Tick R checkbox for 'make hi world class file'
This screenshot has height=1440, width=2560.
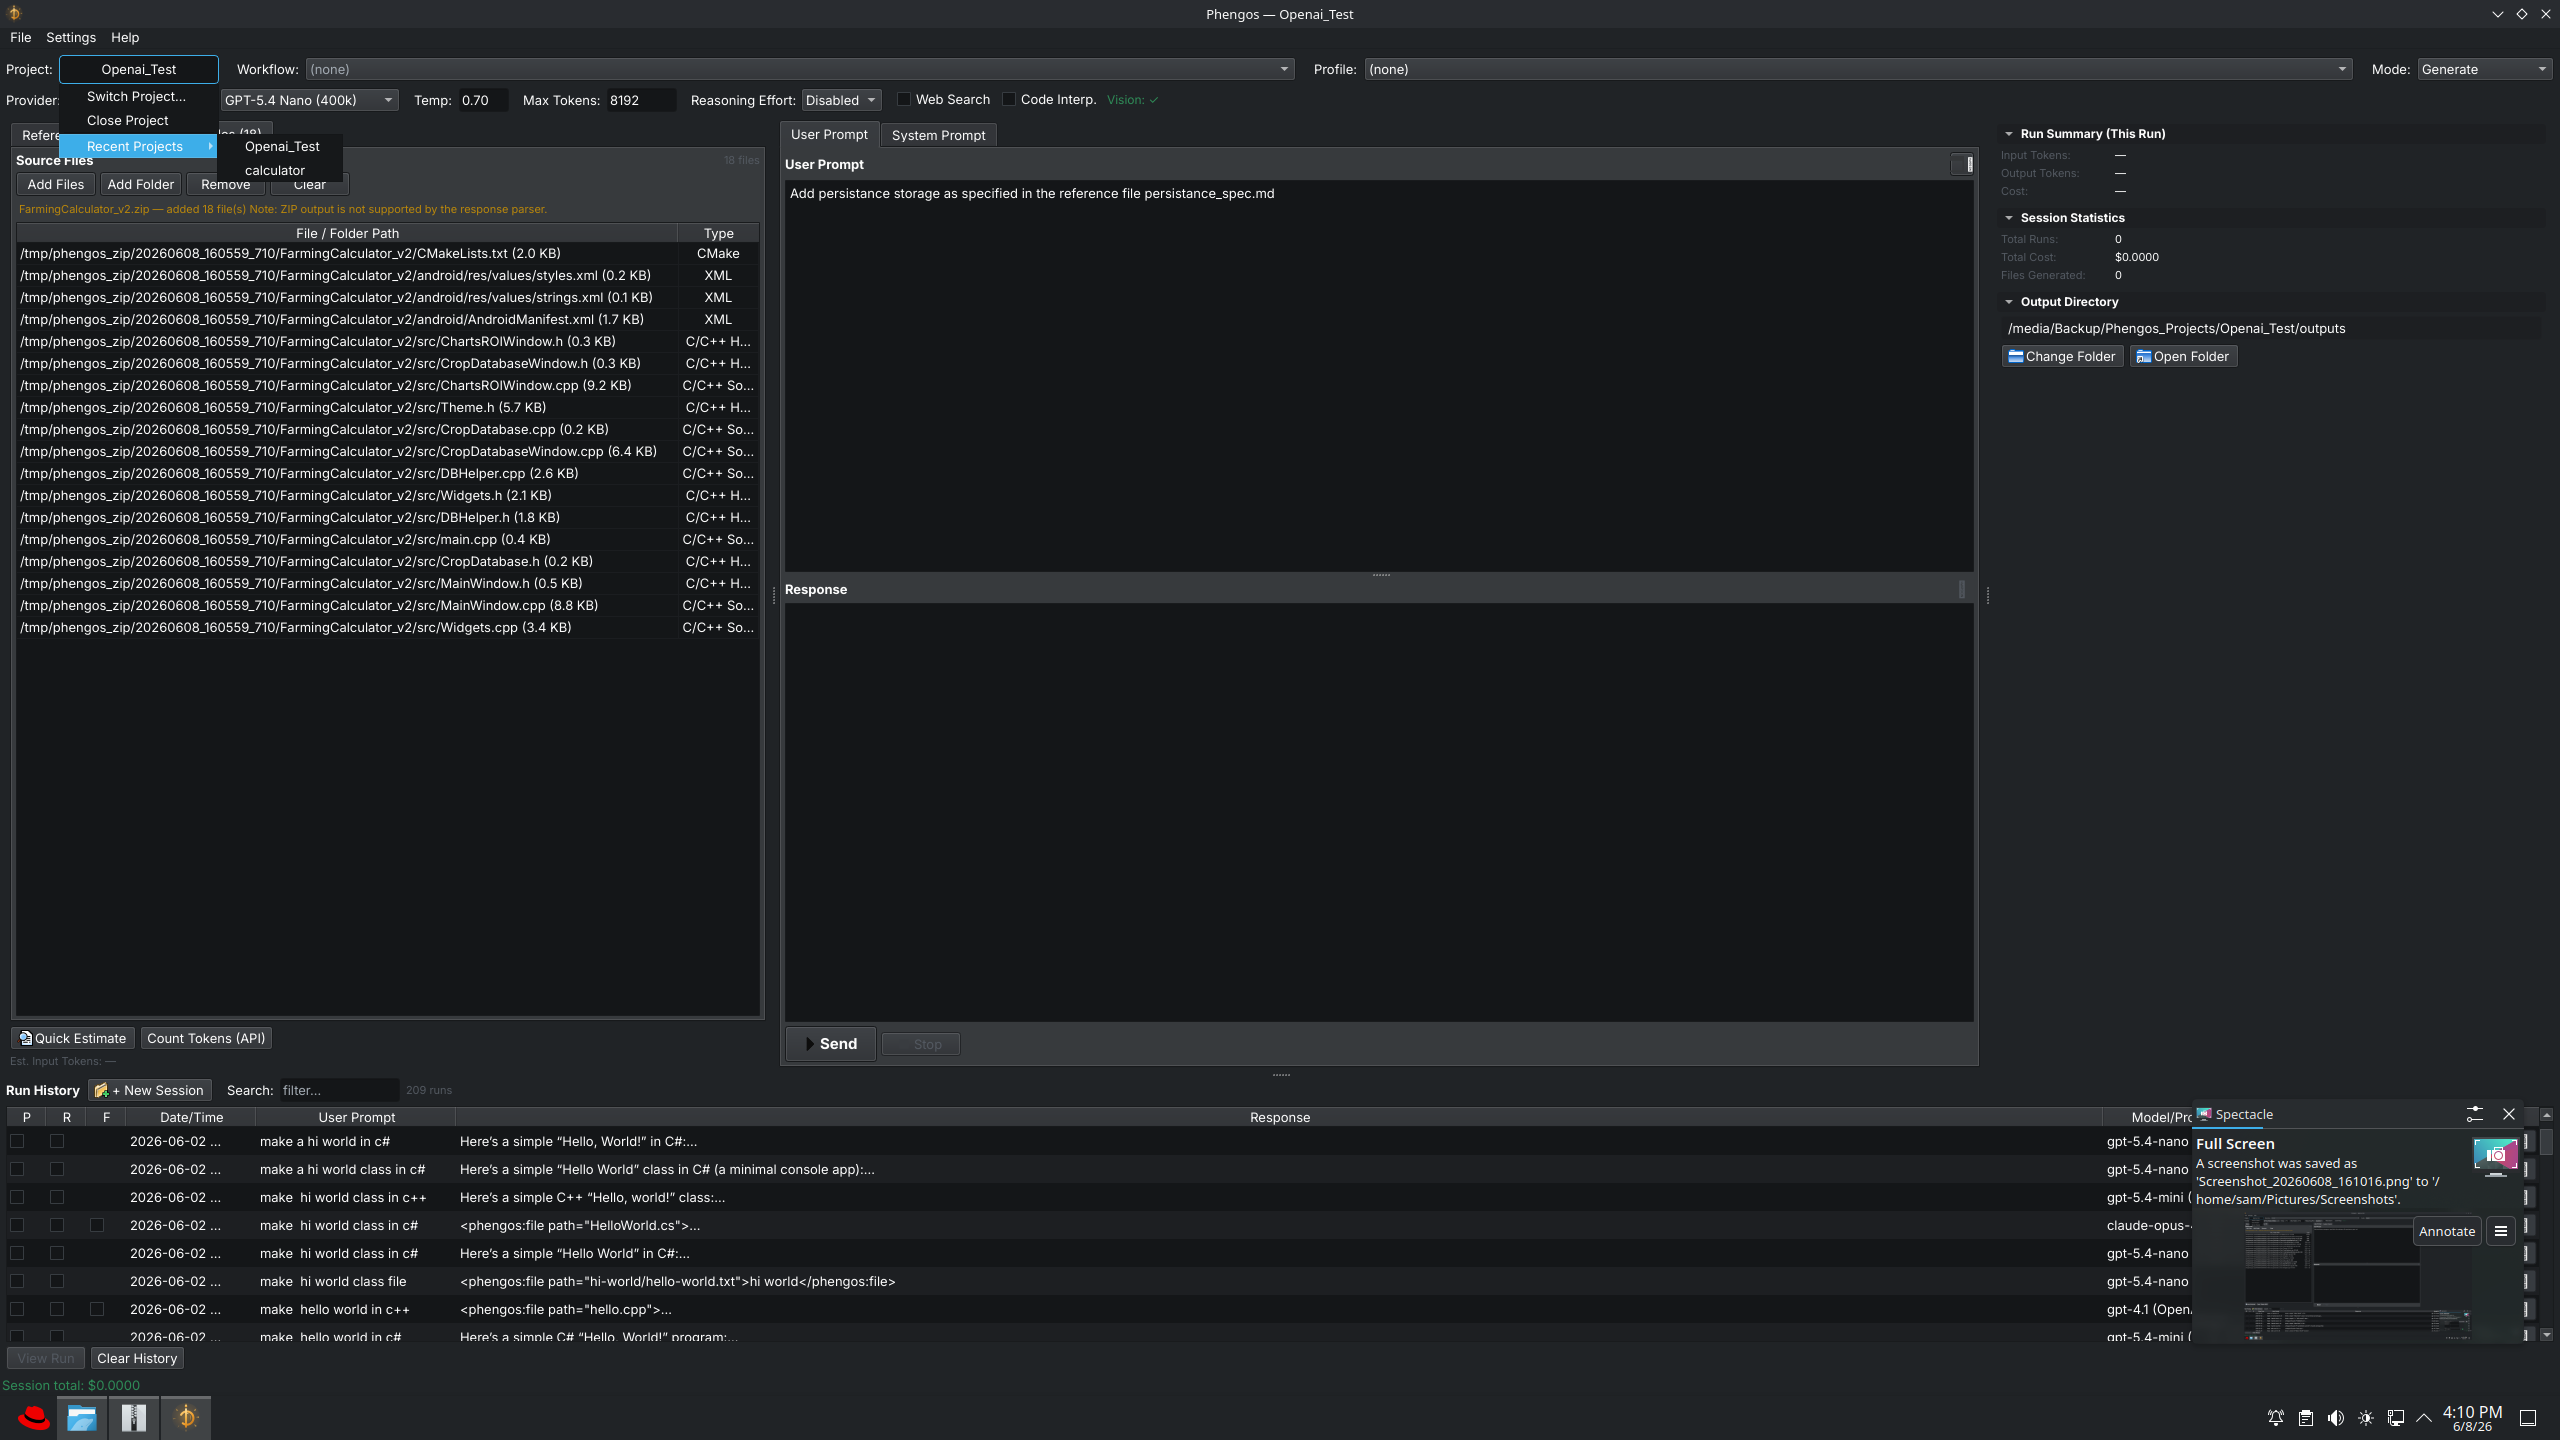(57, 1281)
